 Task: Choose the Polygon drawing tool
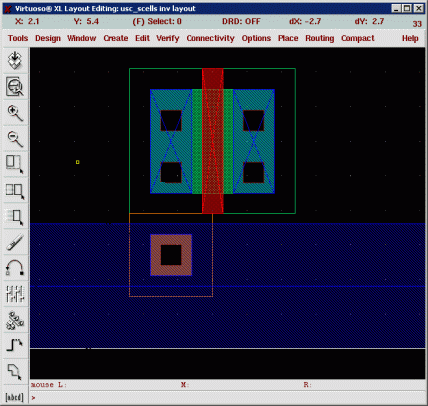coord(15,371)
